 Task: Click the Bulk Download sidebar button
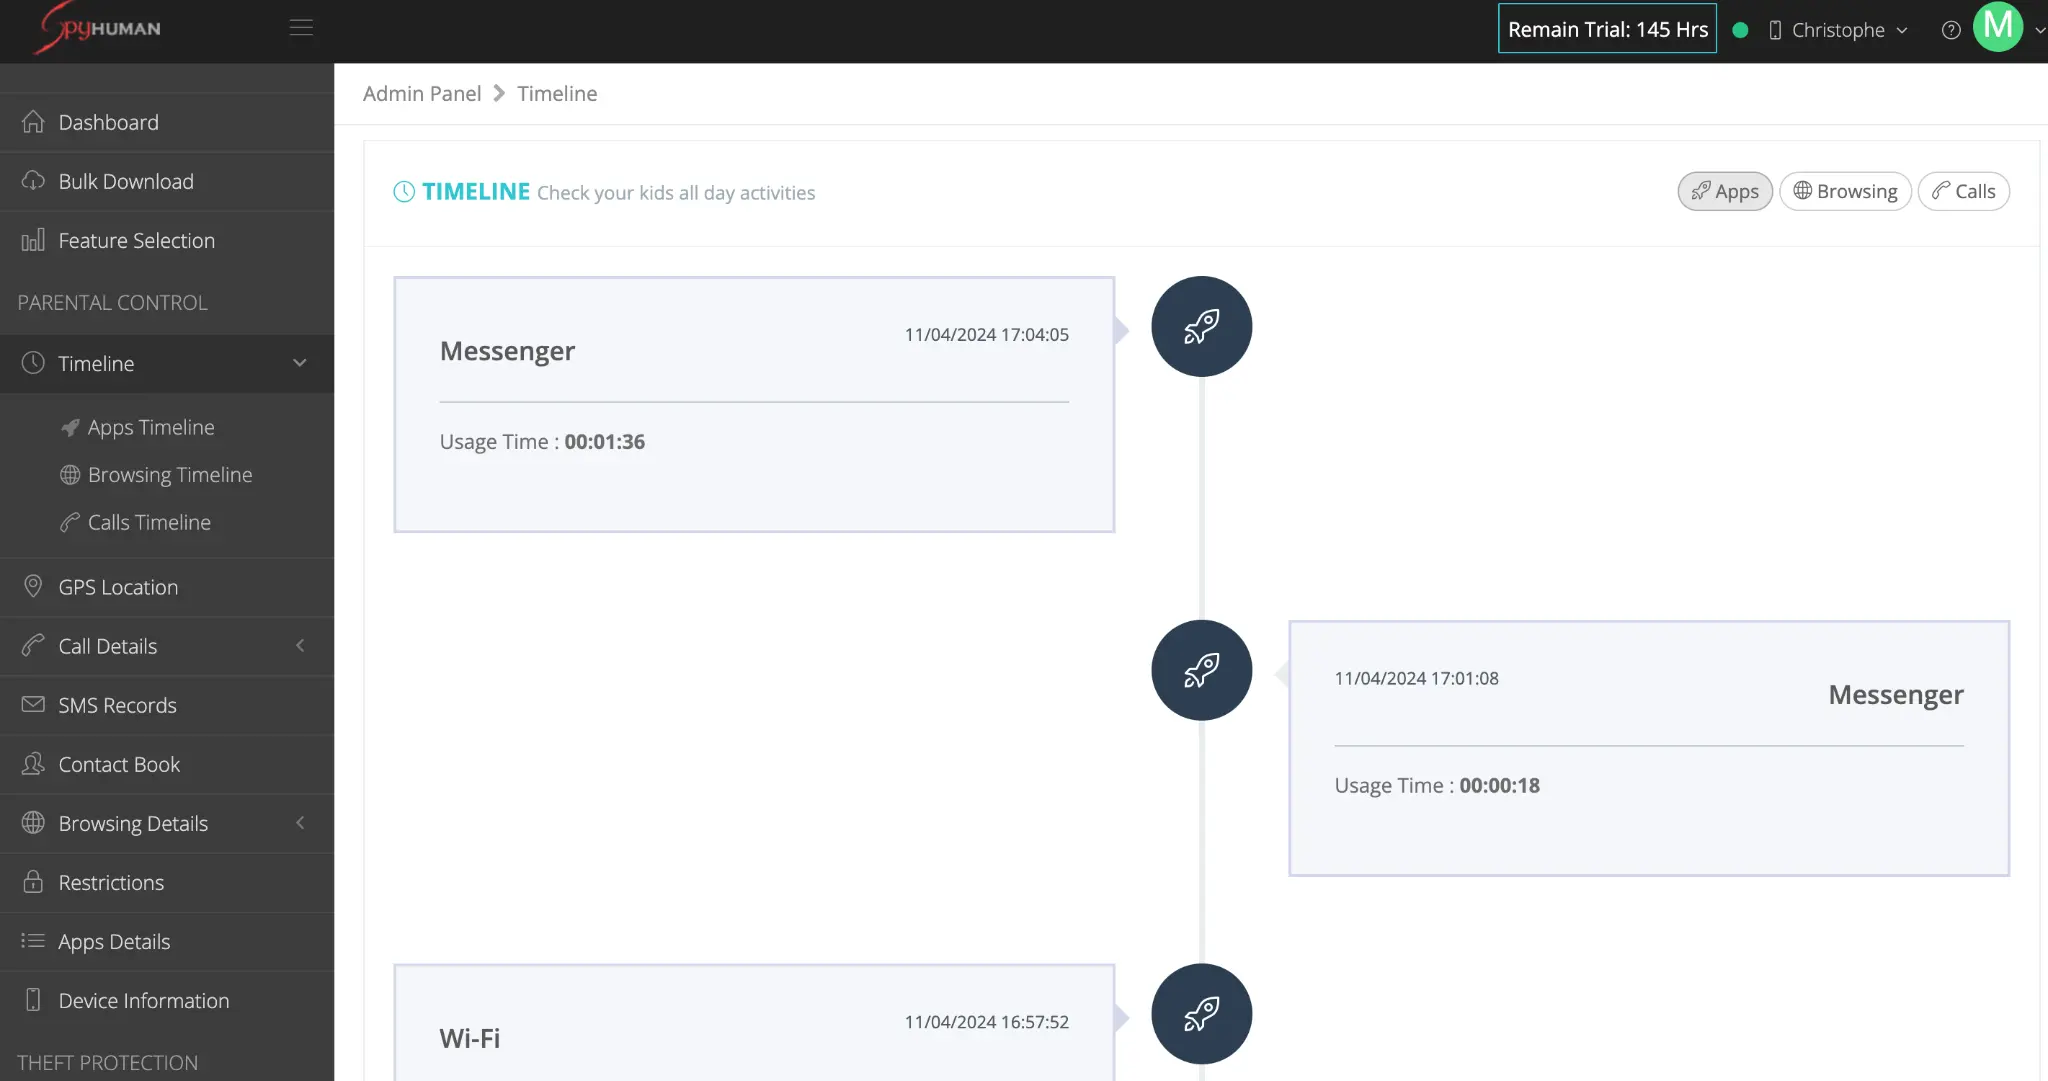(x=126, y=180)
